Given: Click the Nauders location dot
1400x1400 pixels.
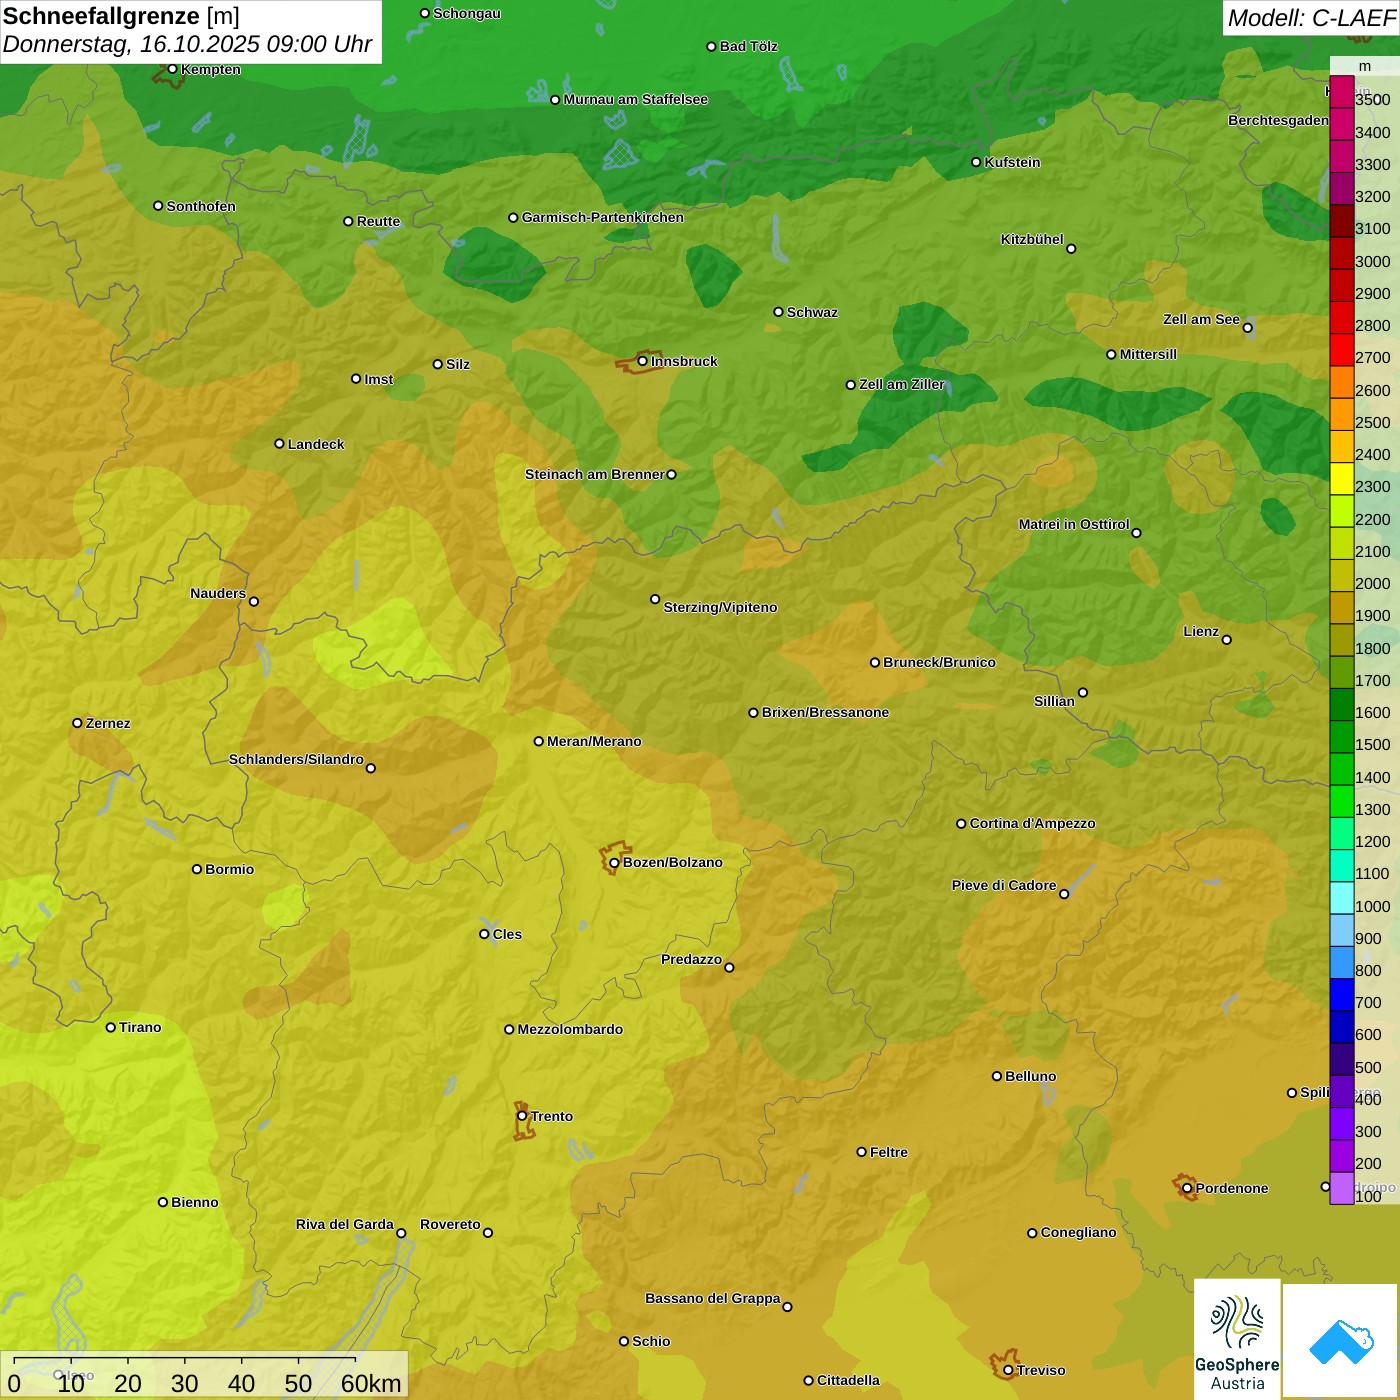Looking at the screenshot, I should pyautogui.click(x=254, y=601).
